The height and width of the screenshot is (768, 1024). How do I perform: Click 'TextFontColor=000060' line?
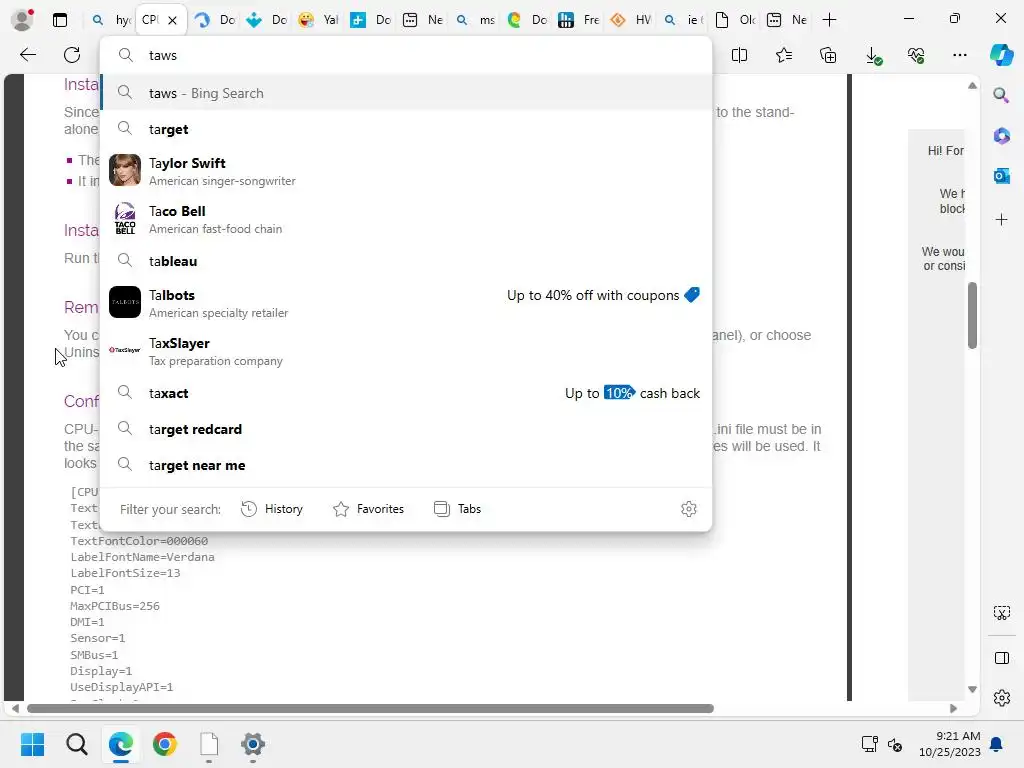click(139, 541)
